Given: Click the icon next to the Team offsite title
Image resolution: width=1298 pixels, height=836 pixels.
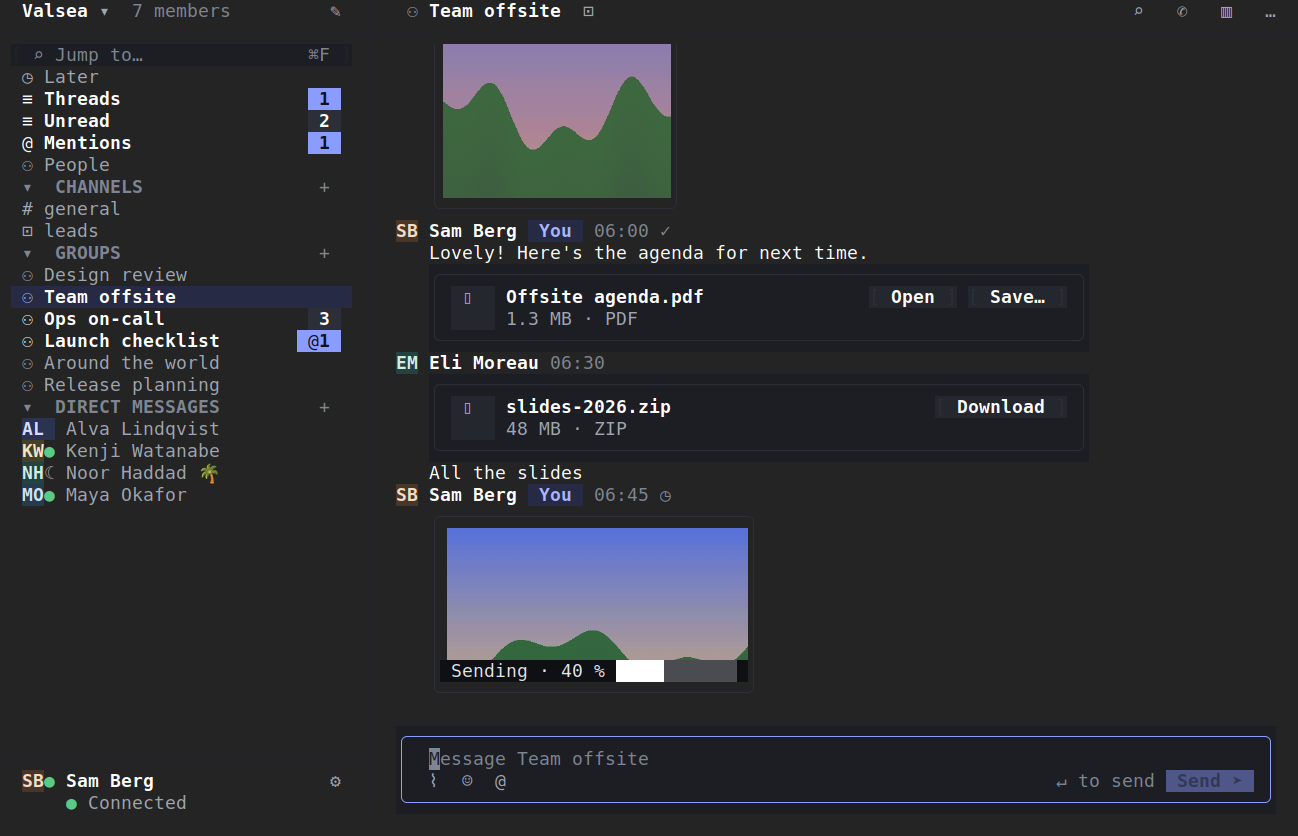Looking at the screenshot, I should 588,12.
